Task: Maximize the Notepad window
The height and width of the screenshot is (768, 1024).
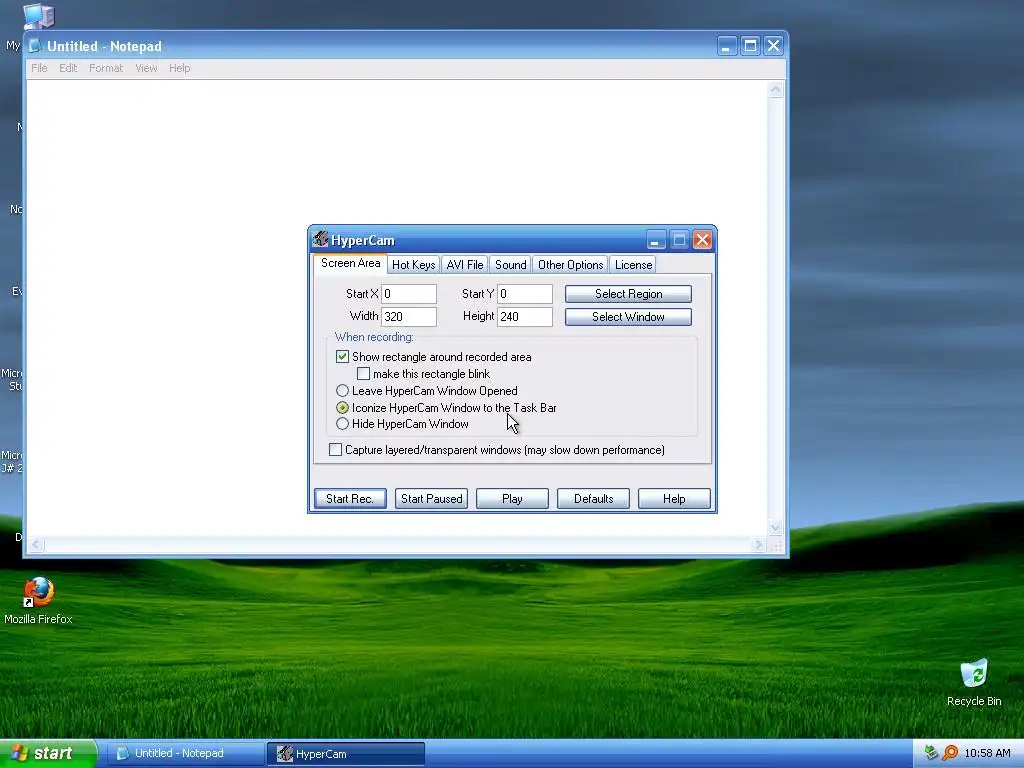Action: pyautogui.click(x=750, y=46)
